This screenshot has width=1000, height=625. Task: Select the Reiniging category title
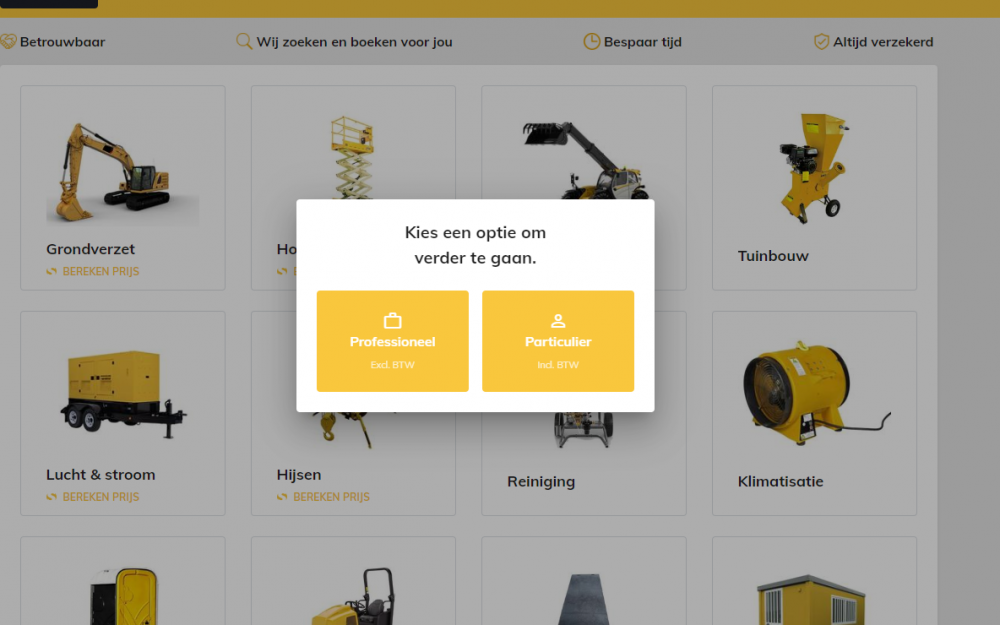click(x=541, y=482)
